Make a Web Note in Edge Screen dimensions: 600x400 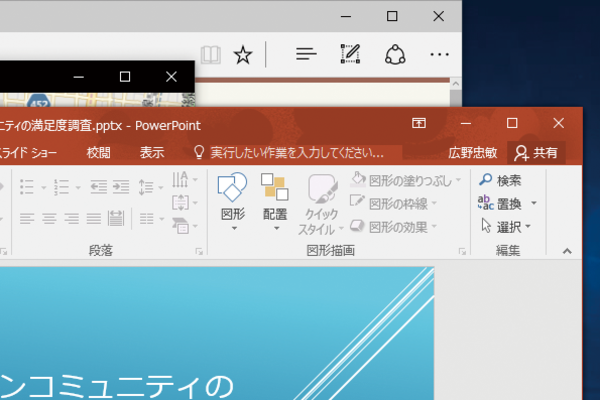point(350,54)
